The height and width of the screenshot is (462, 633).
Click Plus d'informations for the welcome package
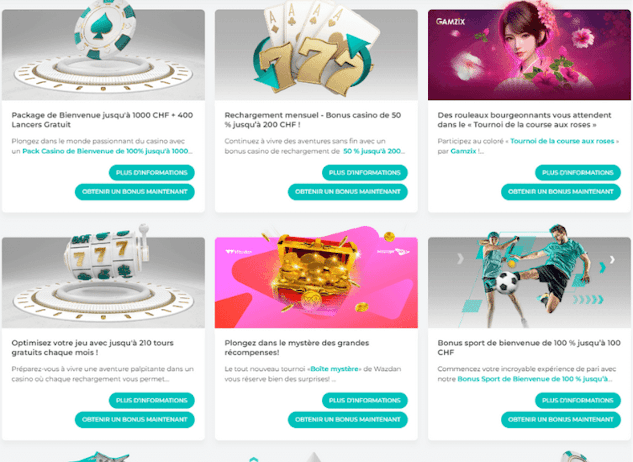(152, 172)
